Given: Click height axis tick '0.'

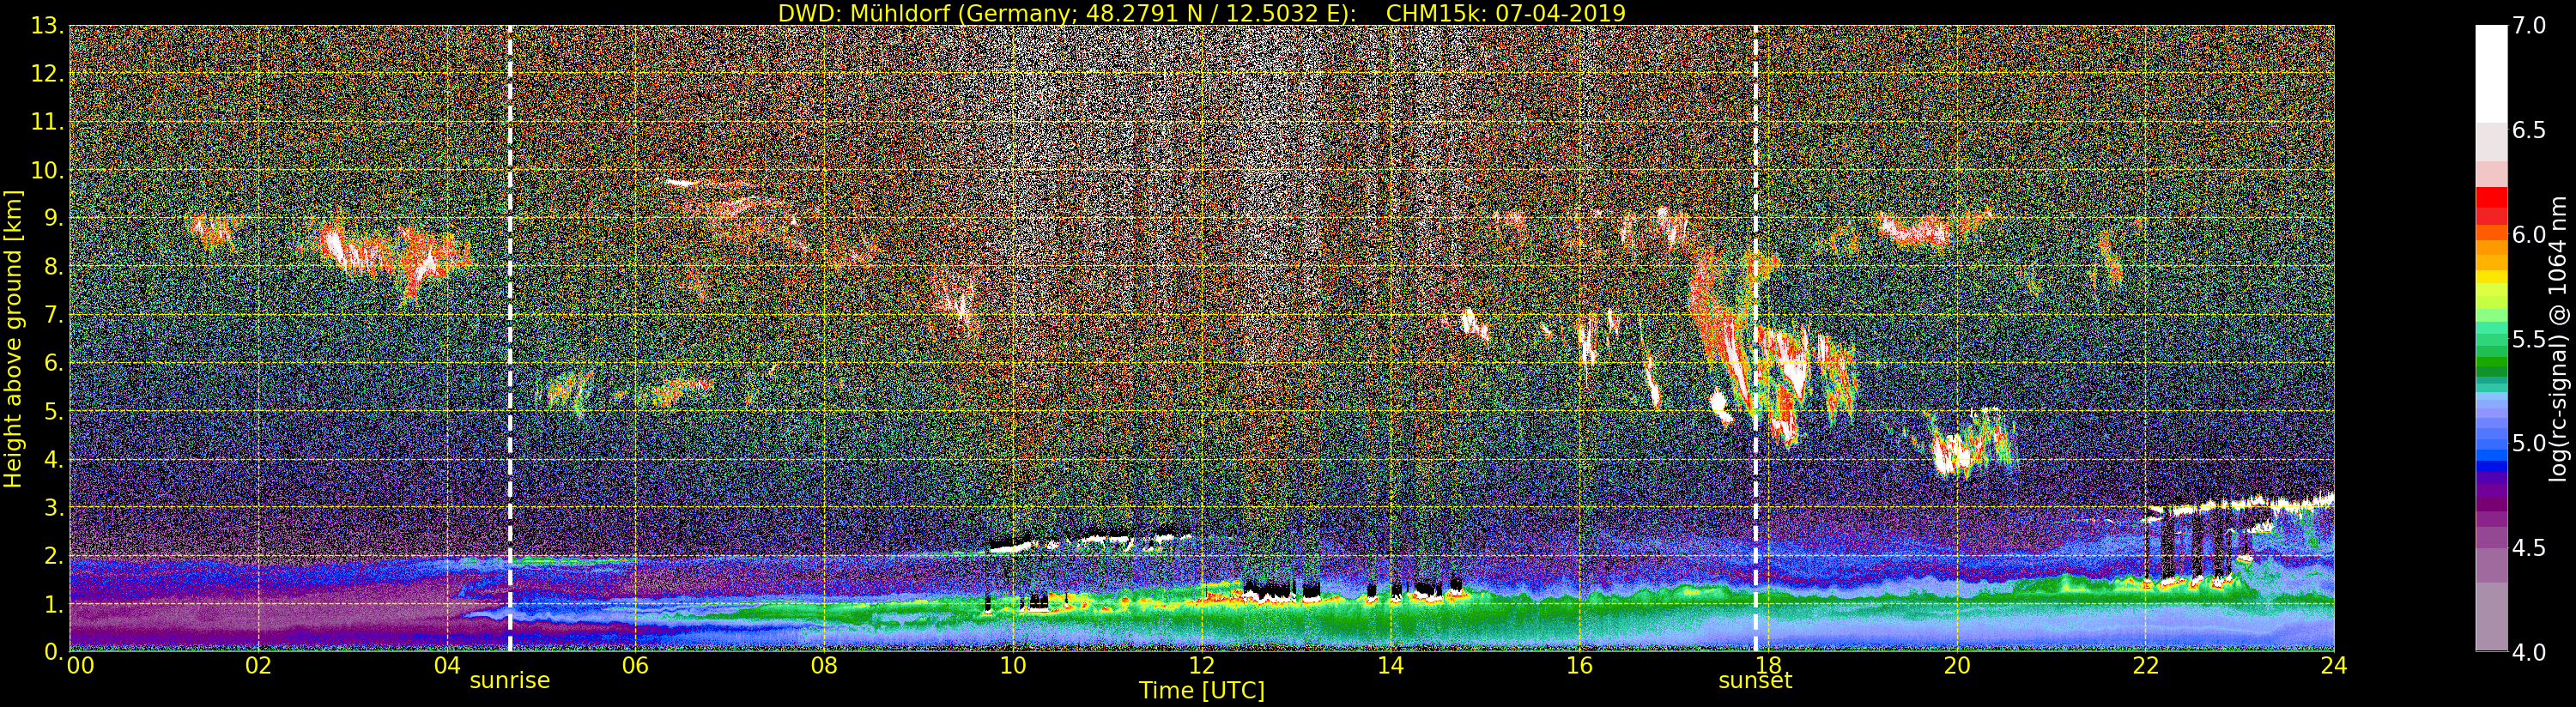Looking at the screenshot, I should tap(54, 651).
